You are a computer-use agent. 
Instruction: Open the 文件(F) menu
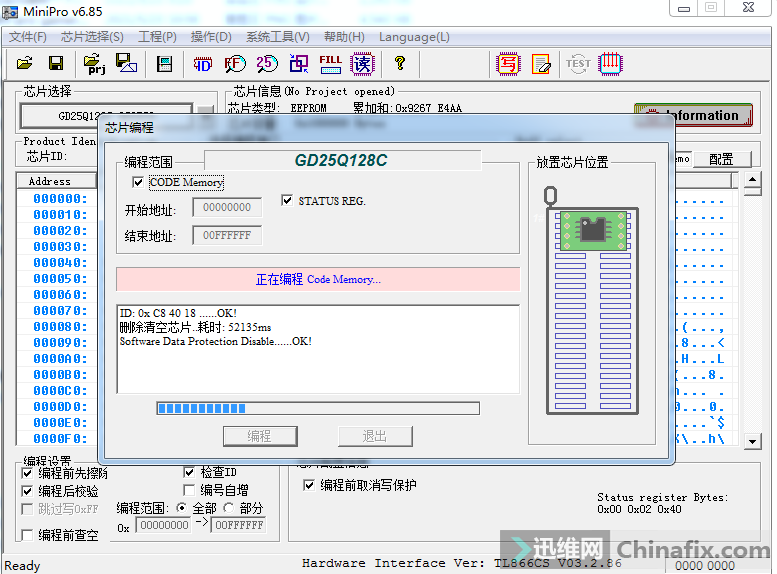28,37
